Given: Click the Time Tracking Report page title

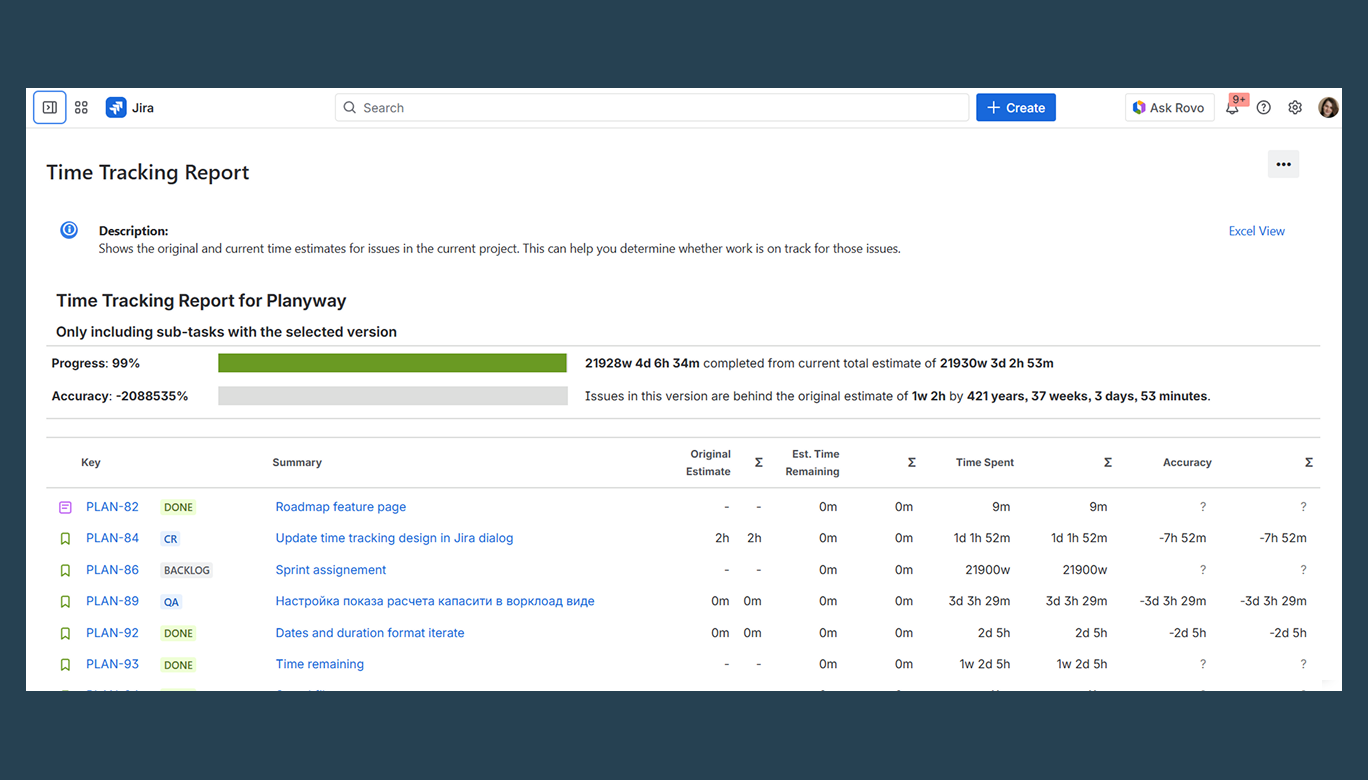Looking at the screenshot, I should click(x=148, y=172).
